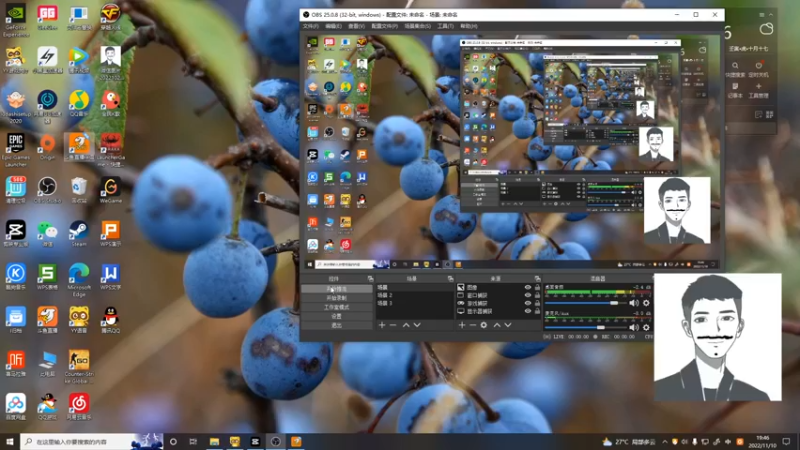The height and width of the screenshot is (450, 800).
Task: Lock the 窗口捕获 source
Action: 537,295
